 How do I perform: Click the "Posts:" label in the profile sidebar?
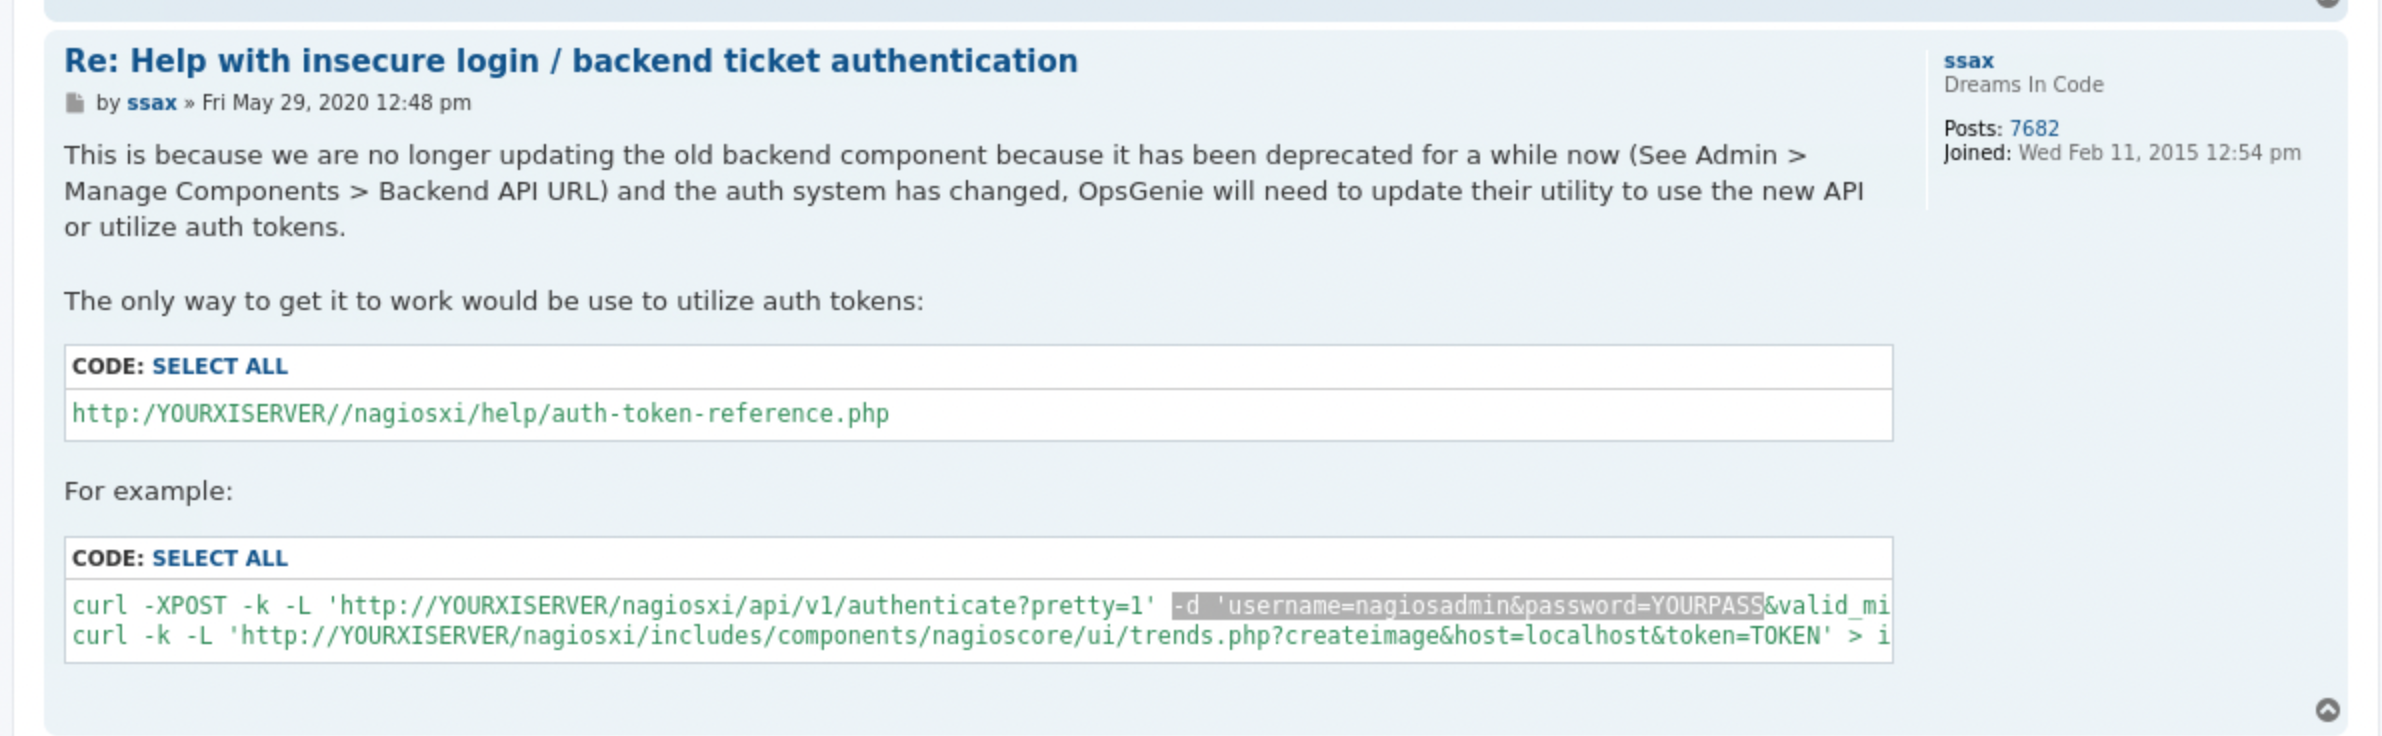tap(1974, 128)
